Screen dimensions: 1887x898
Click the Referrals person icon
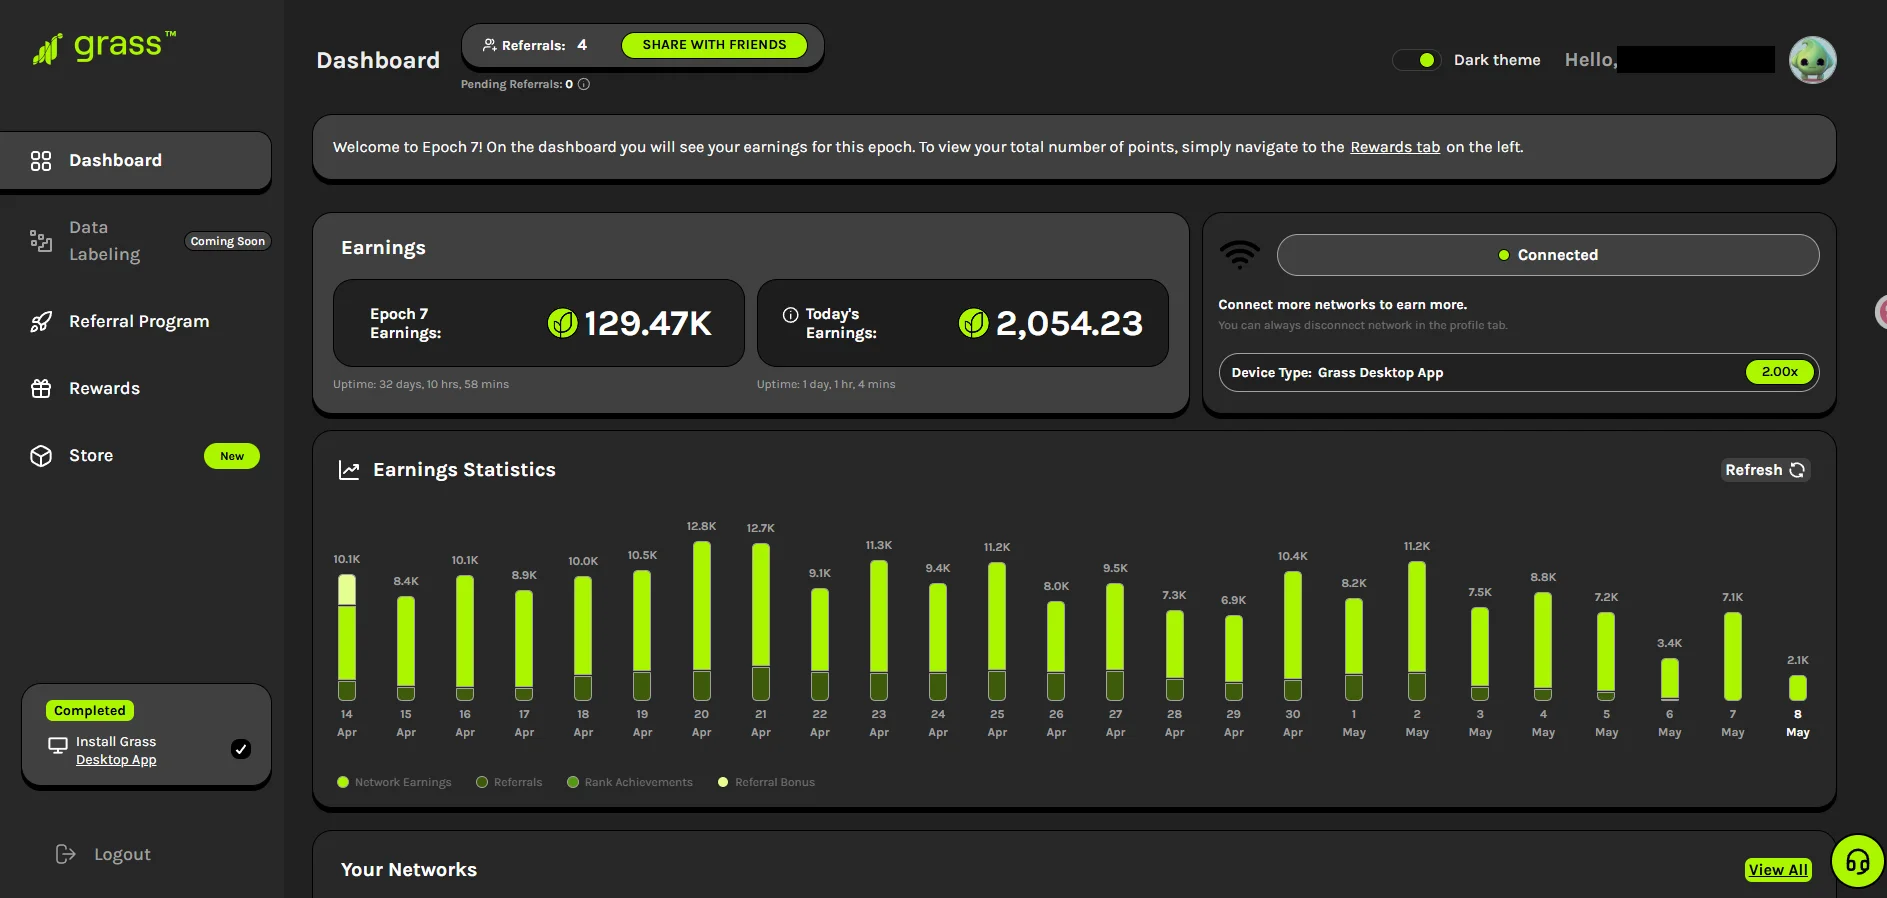(490, 45)
